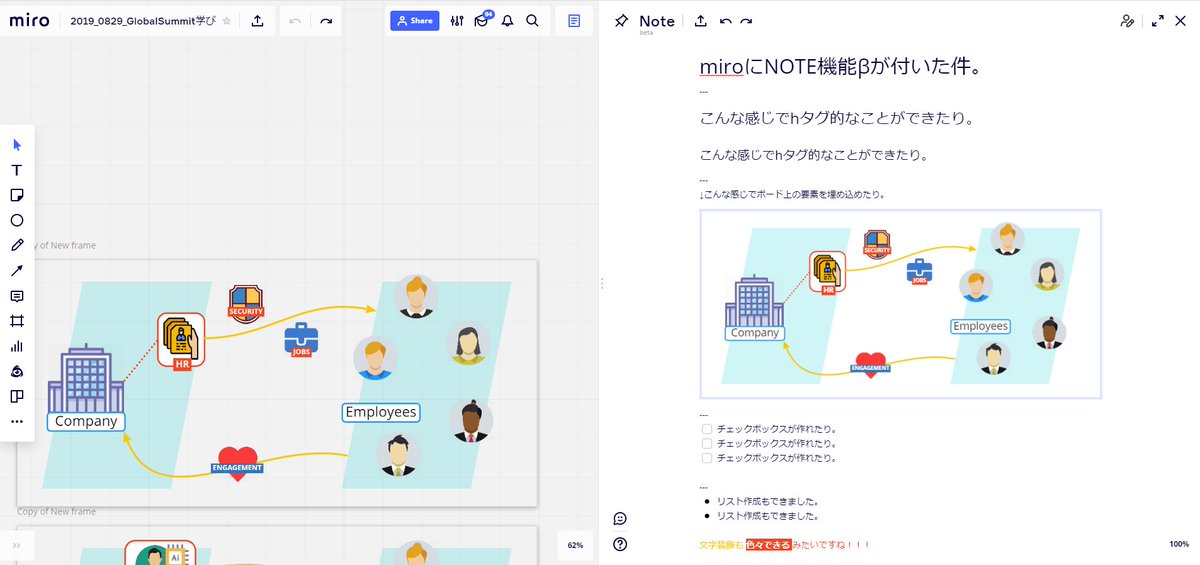Viewport: 1200px width, 565px height.
Task: Undo the last board action
Action: (295, 20)
